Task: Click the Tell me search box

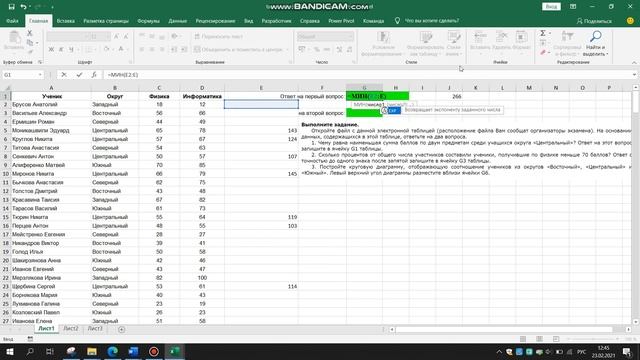Action: point(427,21)
